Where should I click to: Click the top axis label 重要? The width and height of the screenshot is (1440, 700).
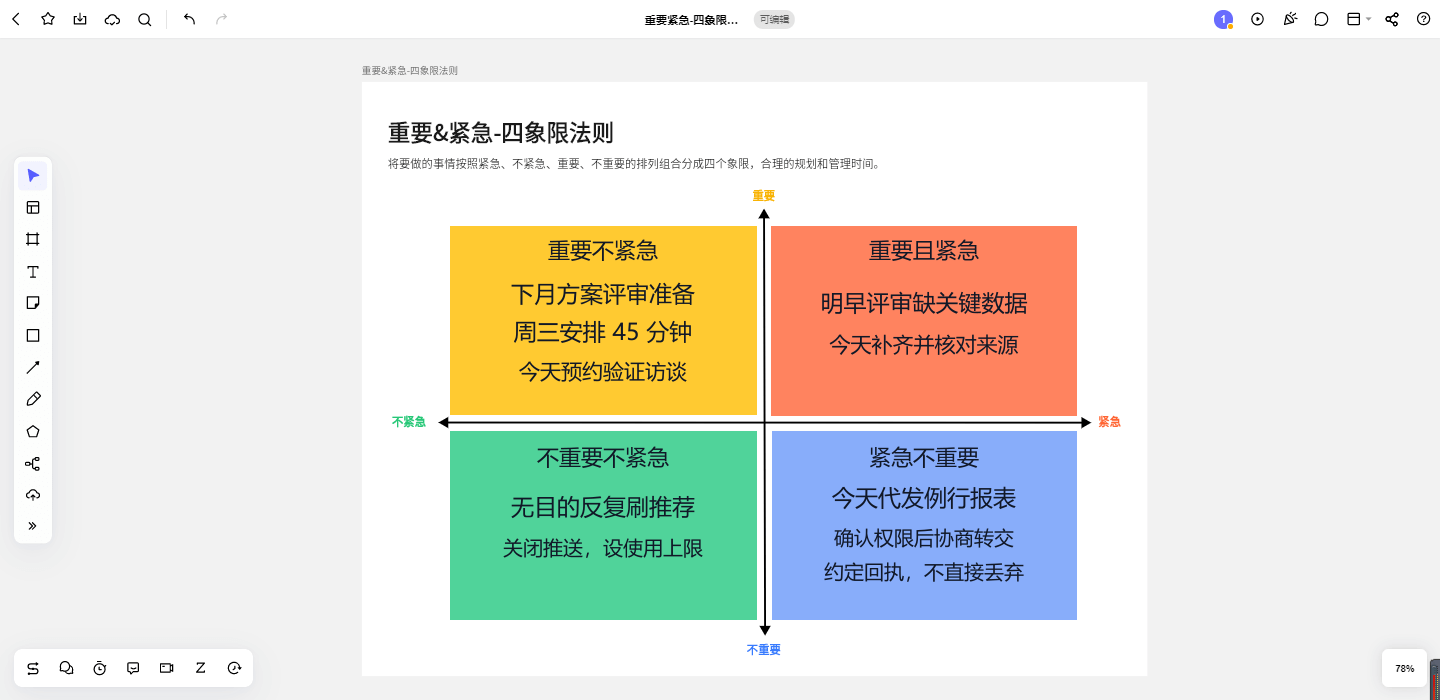pyautogui.click(x=764, y=196)
